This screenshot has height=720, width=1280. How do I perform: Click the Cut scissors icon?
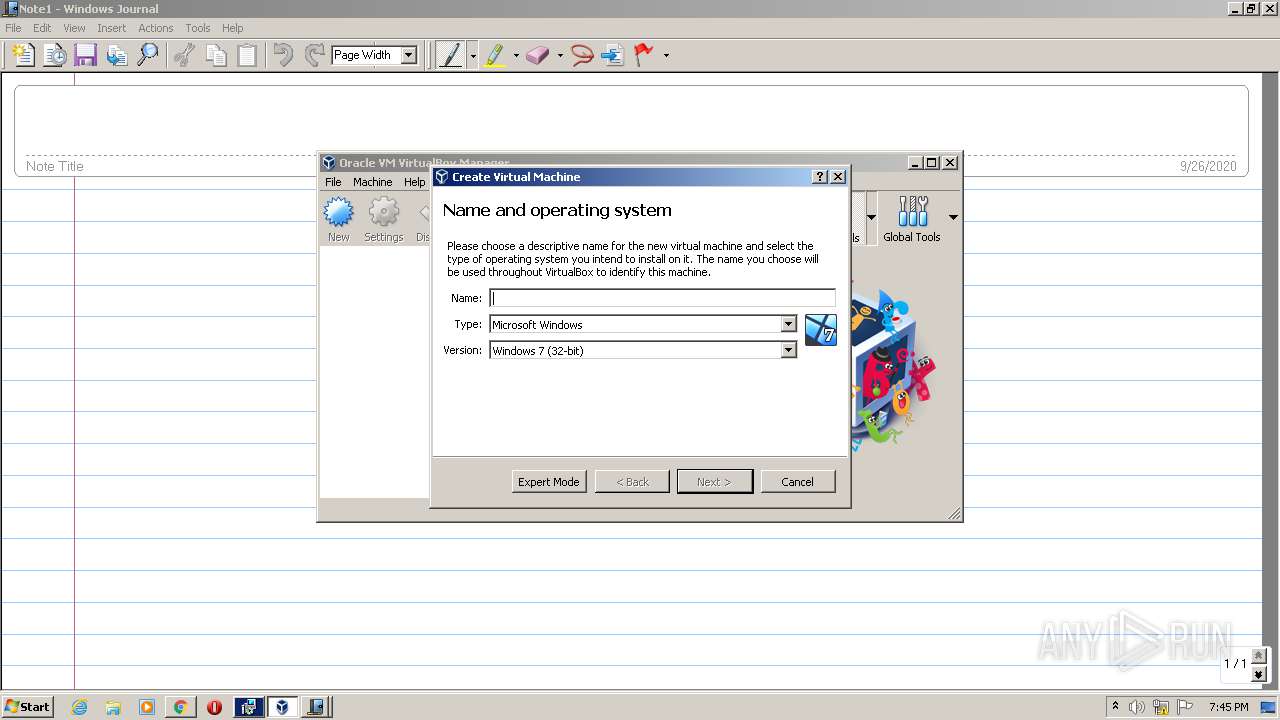pyautogui.click(x=184, y=55)
